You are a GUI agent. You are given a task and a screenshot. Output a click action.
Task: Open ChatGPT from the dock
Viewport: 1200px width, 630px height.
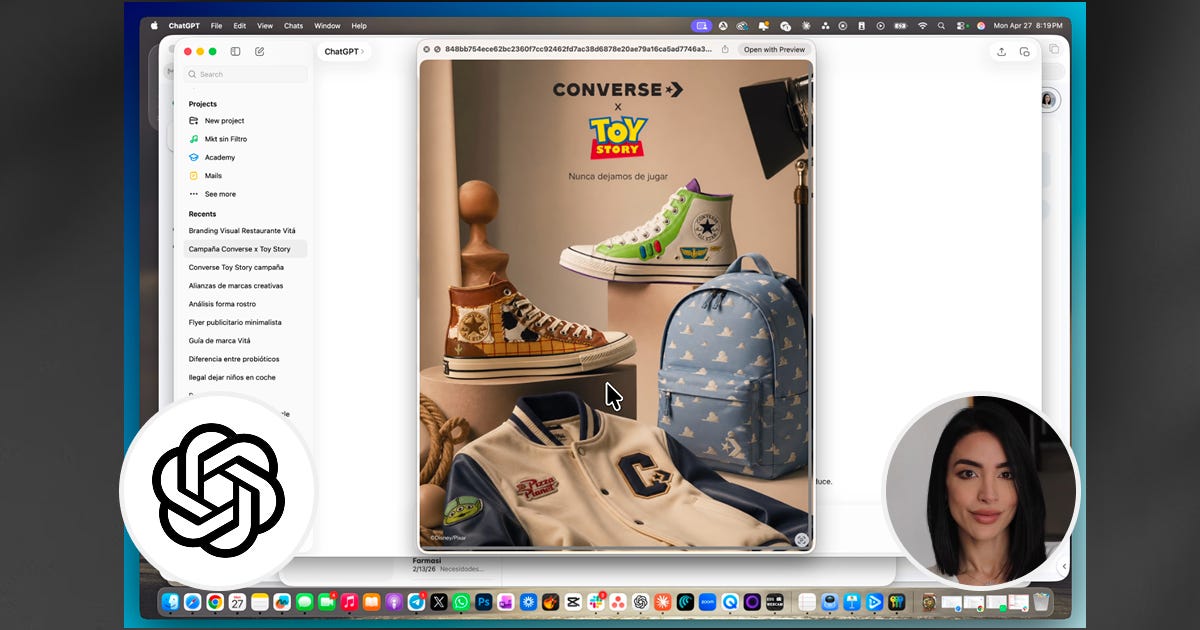(640, 602)
